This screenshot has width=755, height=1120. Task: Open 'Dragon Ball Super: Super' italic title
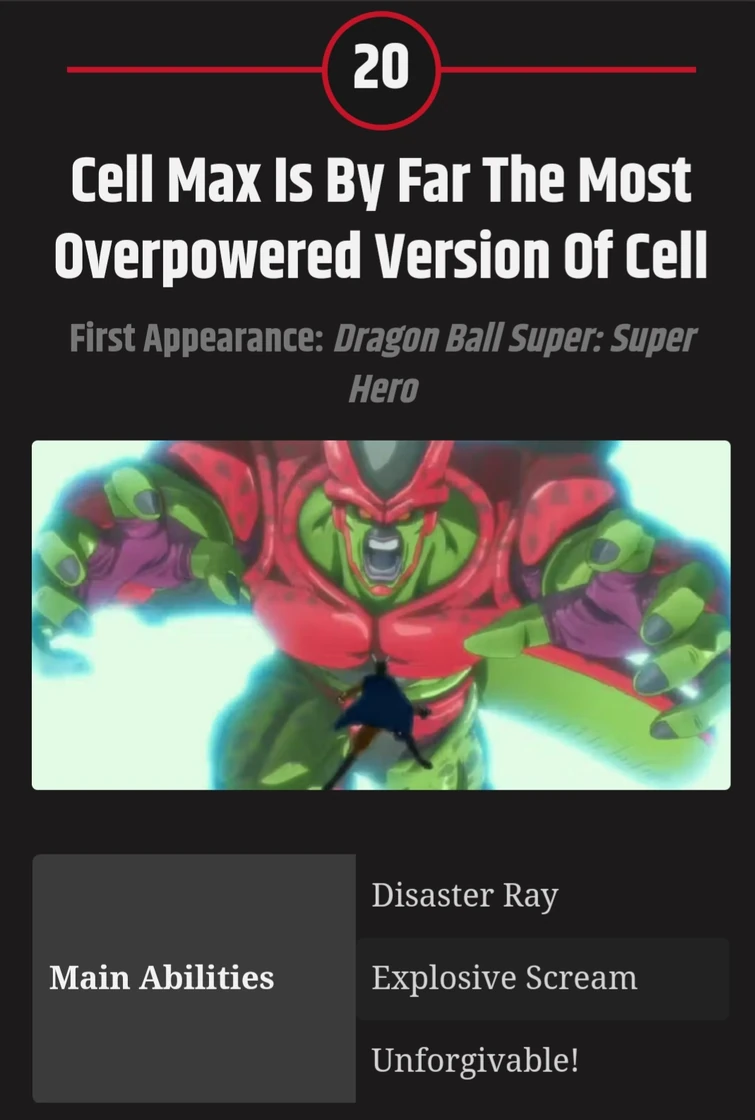coord(514,339)
